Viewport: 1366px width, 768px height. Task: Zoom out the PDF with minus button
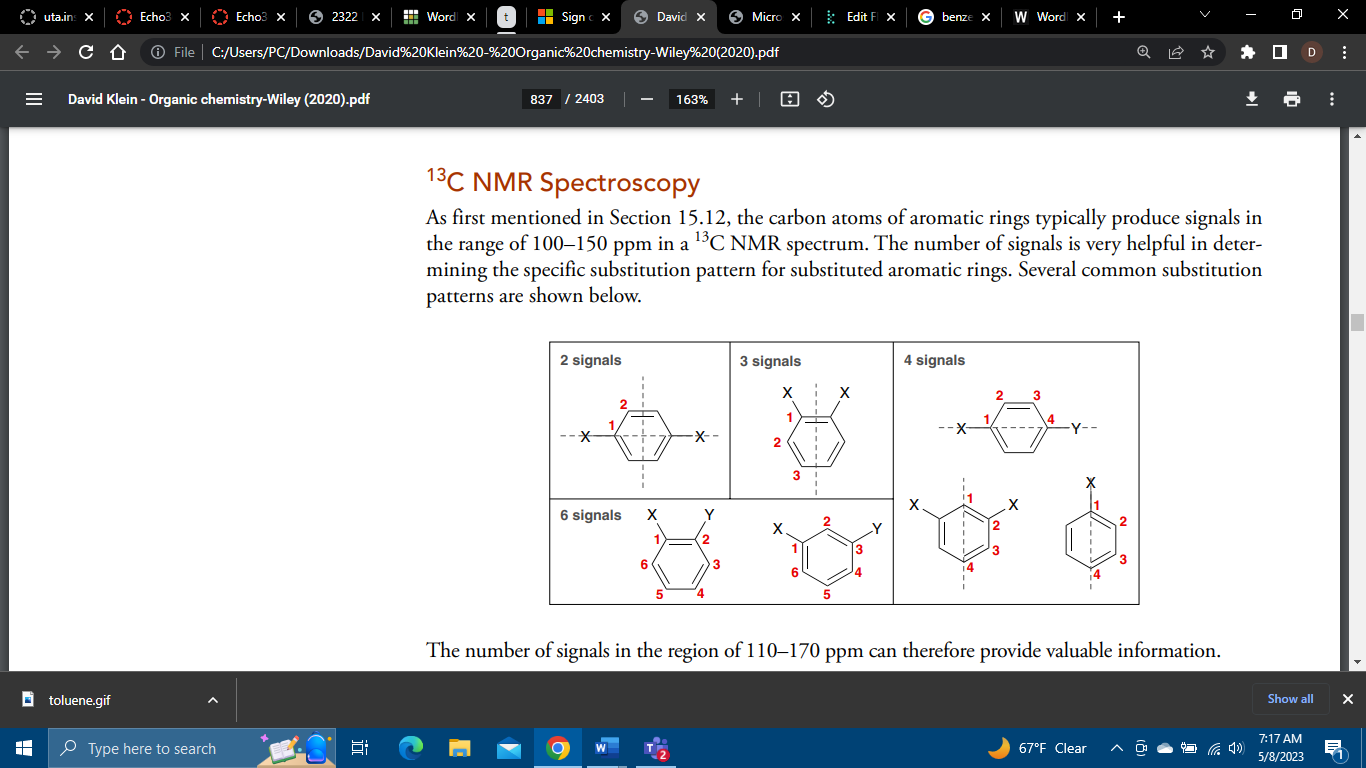click(647, 99)
